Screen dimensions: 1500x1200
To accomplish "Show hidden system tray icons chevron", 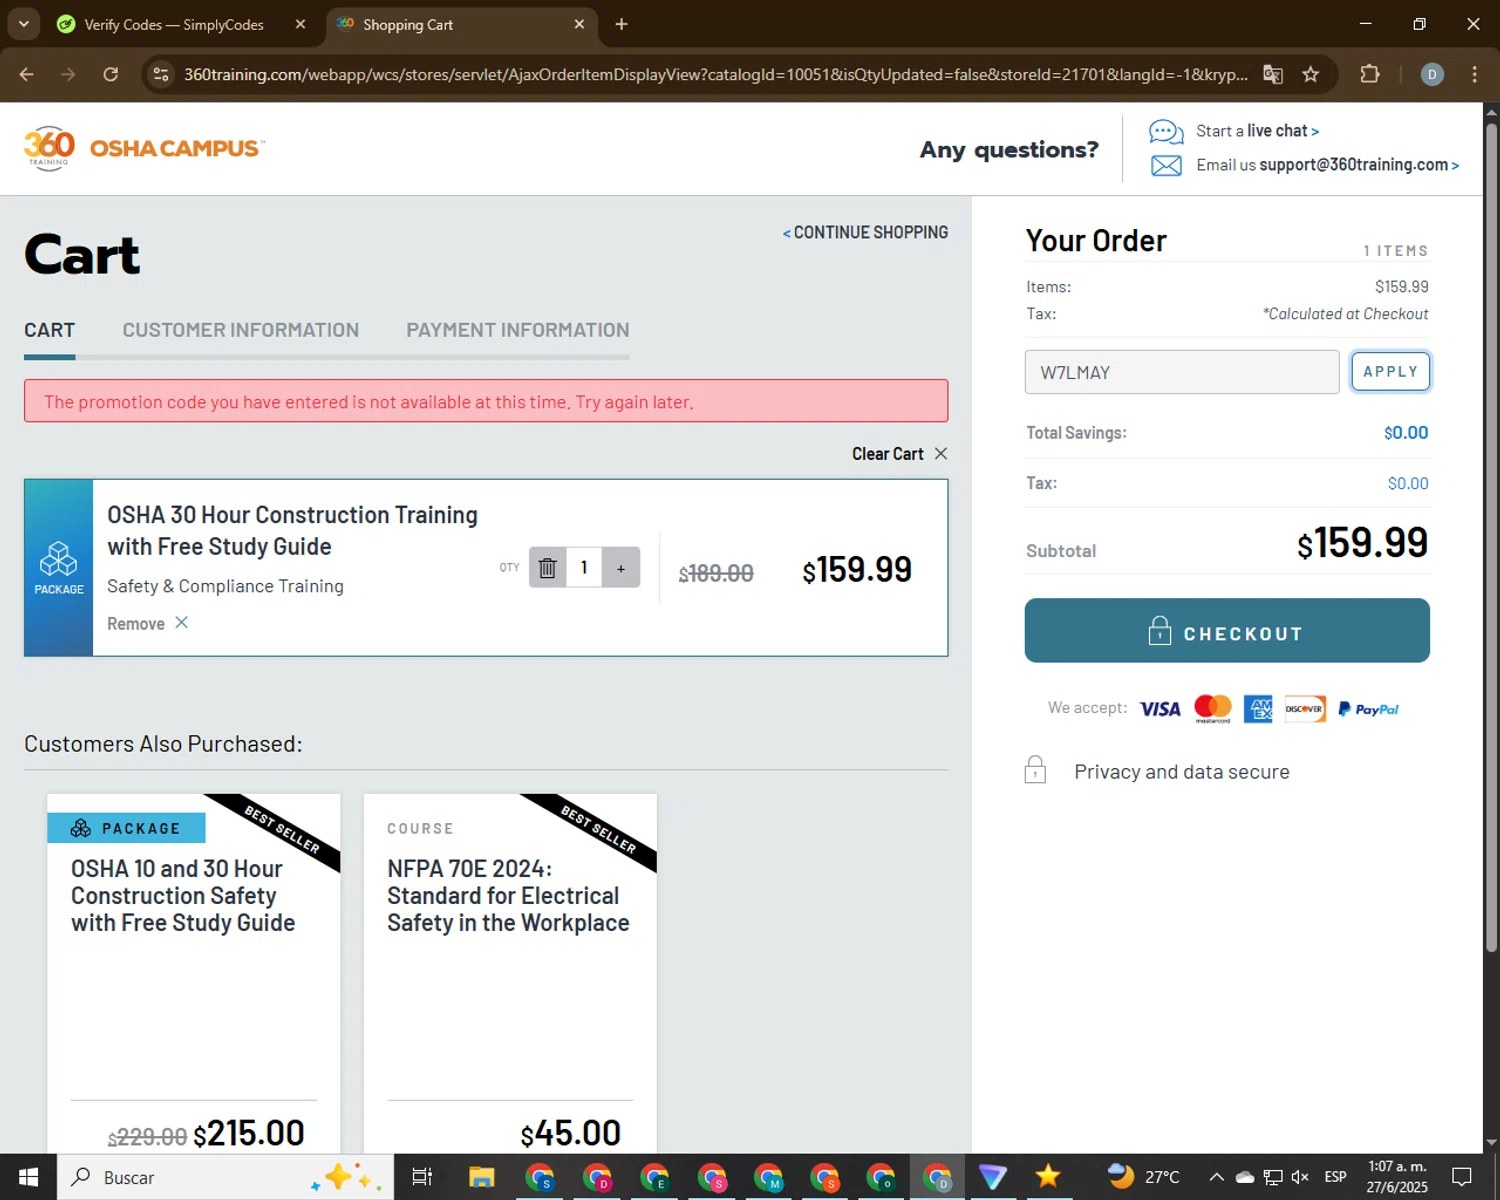I will [1216, 1177].
